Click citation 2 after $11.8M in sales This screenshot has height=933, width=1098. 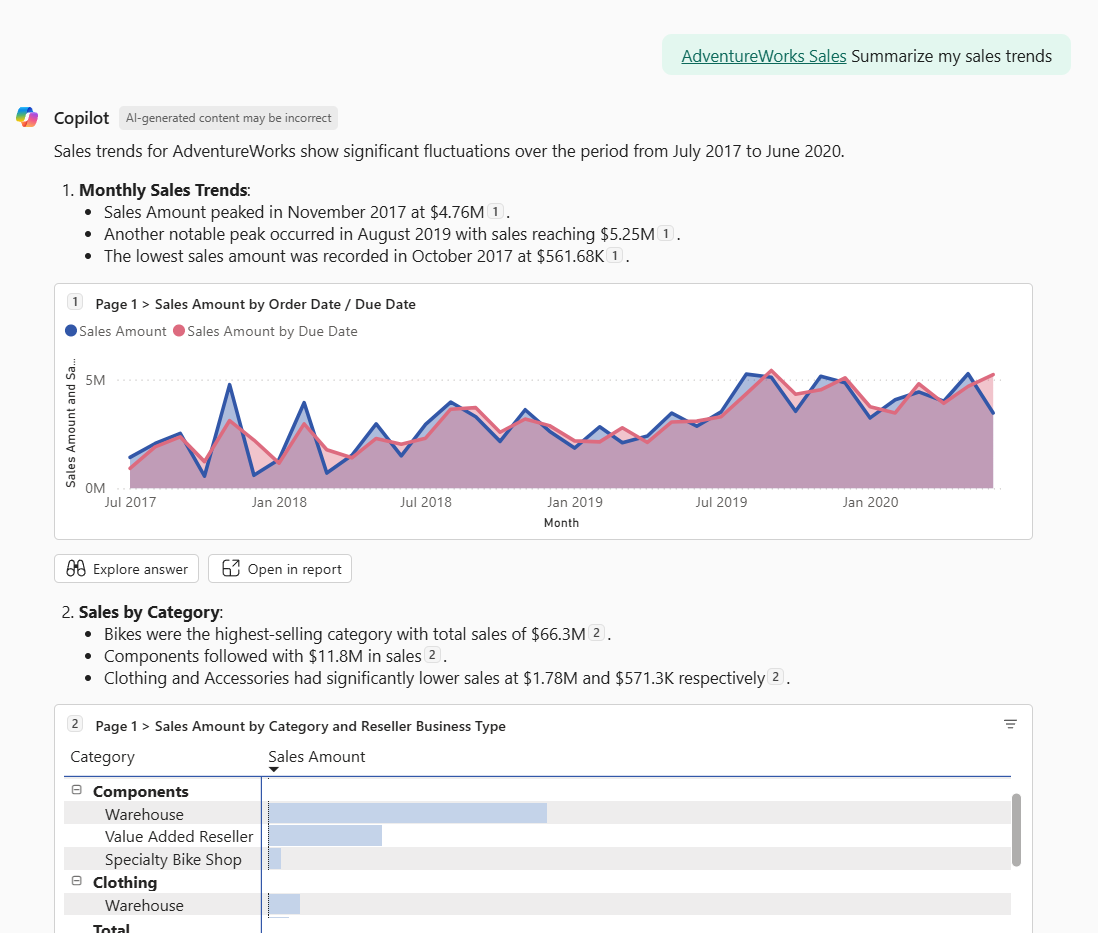click(433, 655)
